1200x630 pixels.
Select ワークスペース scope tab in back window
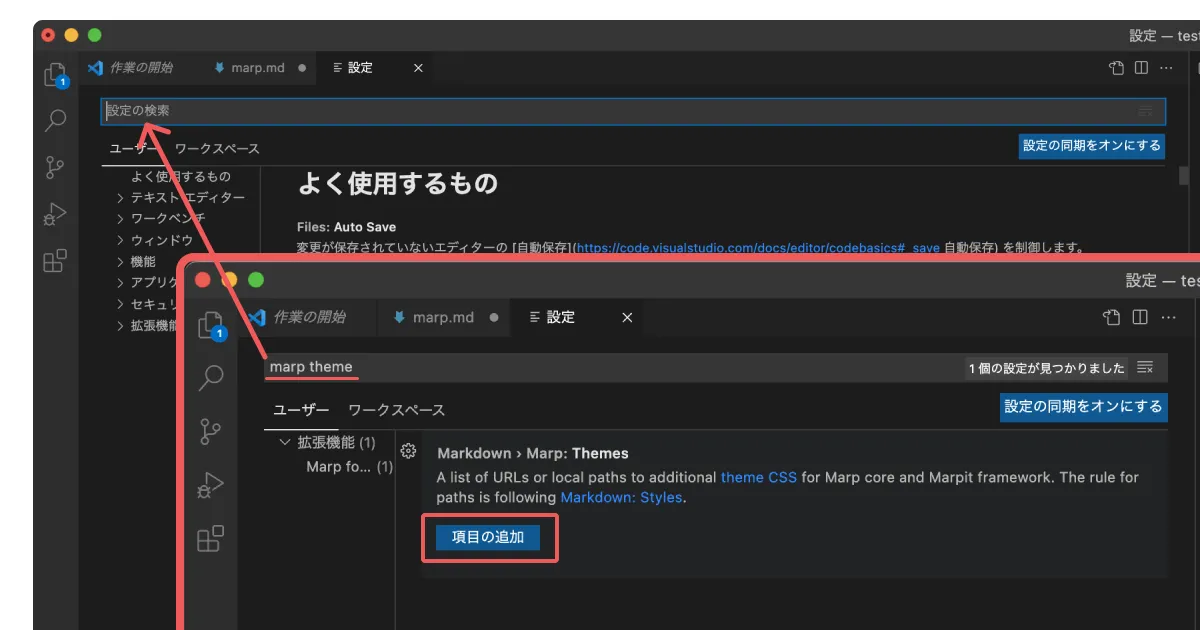217,148
